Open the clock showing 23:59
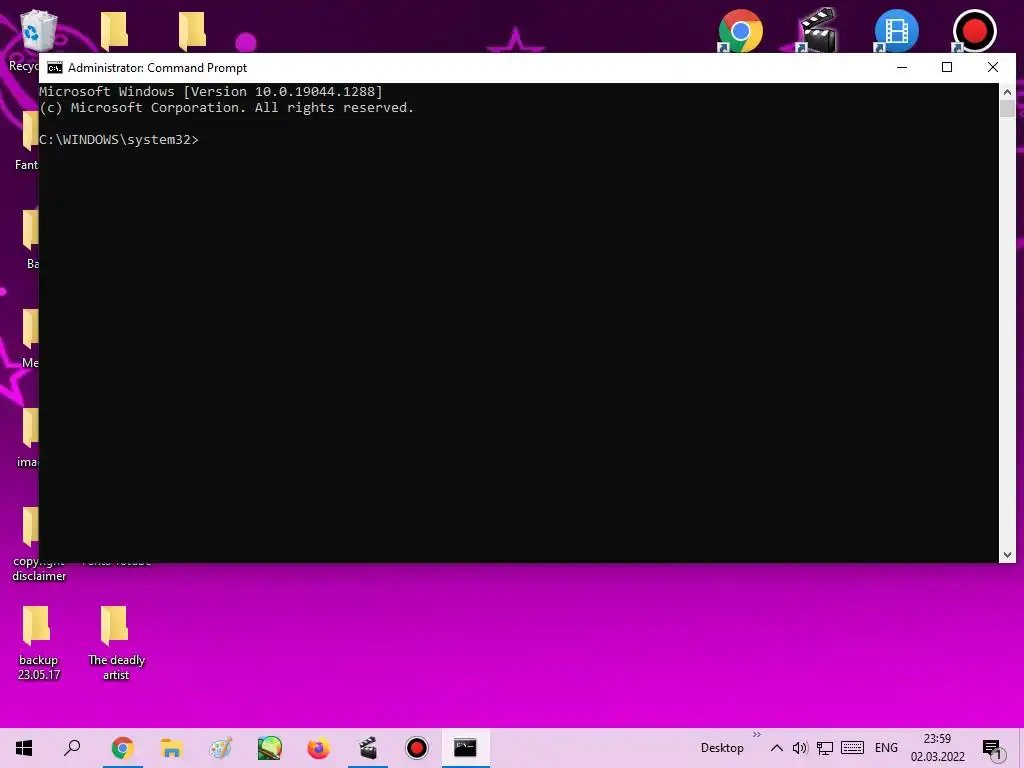This screenshot has width=1024, height=768. coord(937,748)
